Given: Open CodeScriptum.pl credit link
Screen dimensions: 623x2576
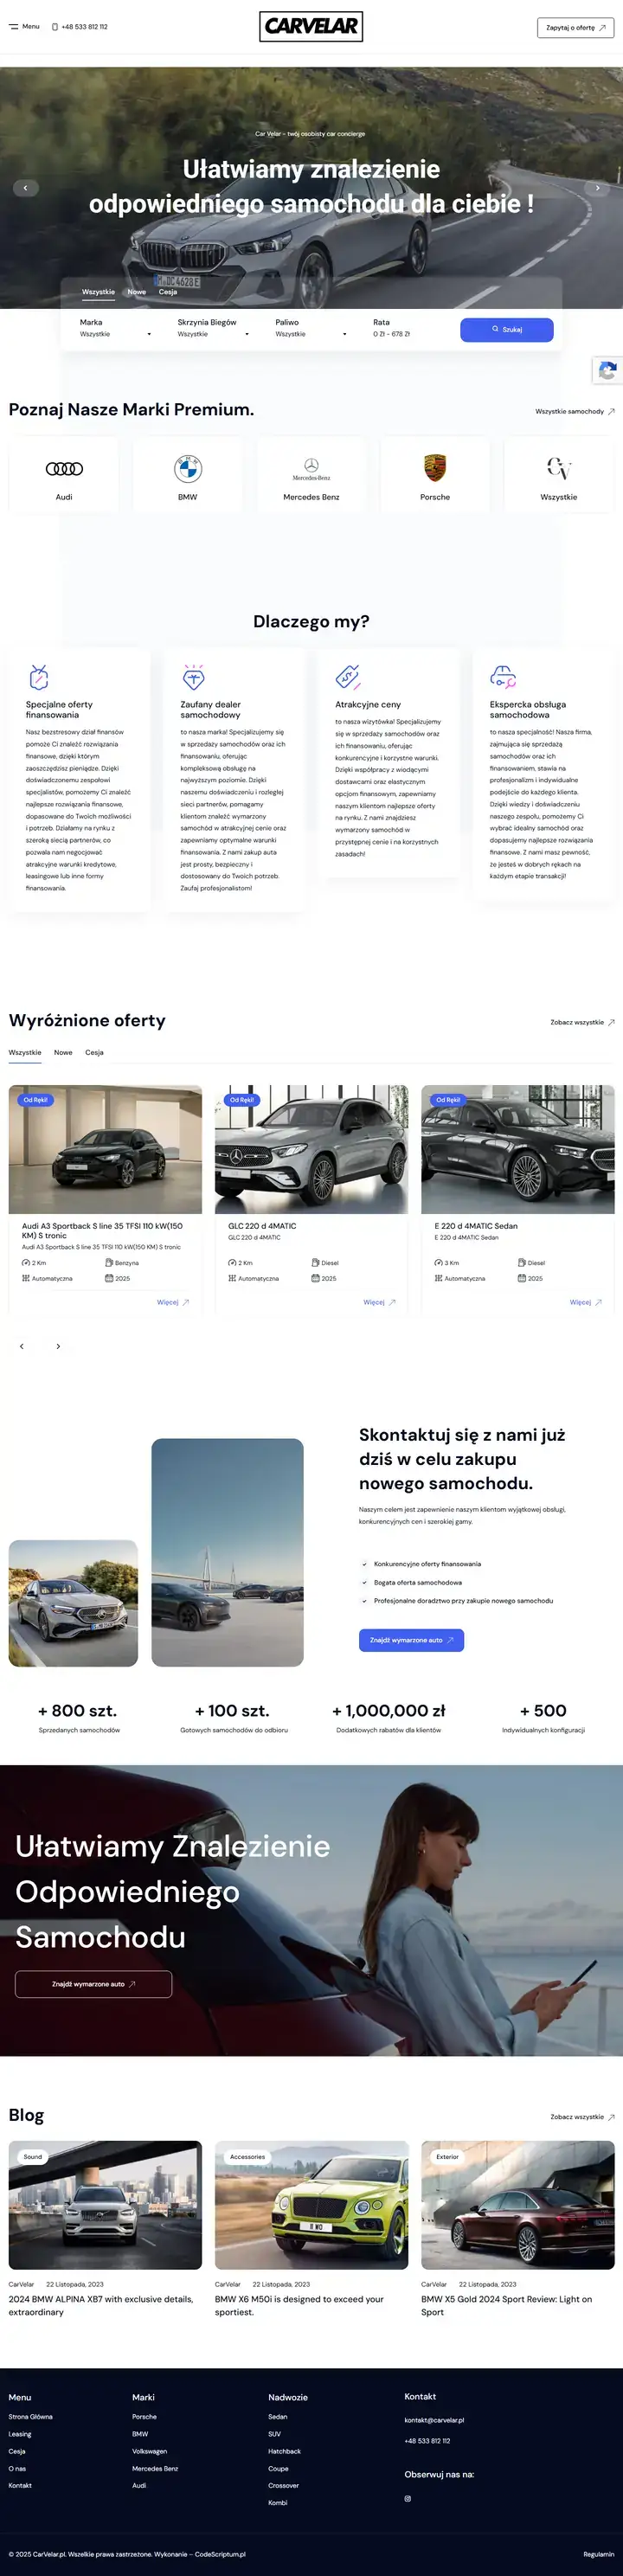Looking at the screenshot, I should click(220, 2554).
